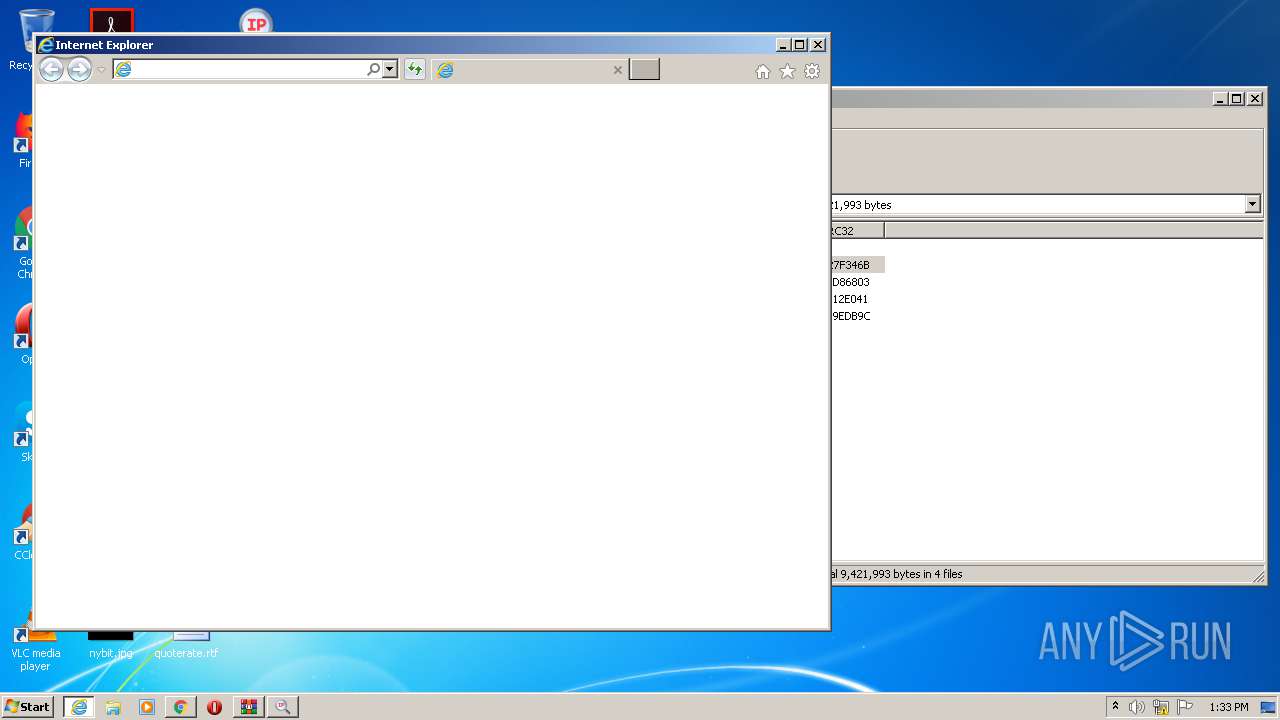1280x720 pixels.
Task: Open Opera from taskbar
Action: 214,707
